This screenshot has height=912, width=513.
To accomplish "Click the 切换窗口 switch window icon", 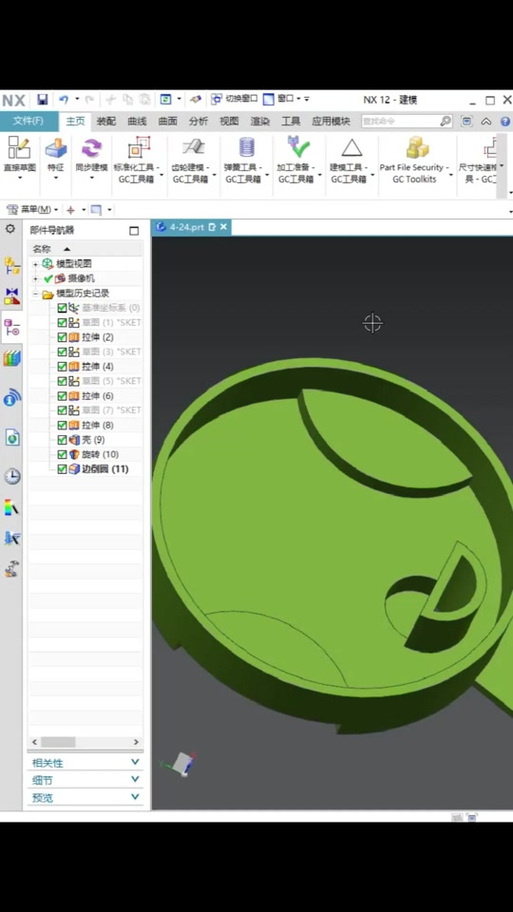I will [x=216, y=99].
